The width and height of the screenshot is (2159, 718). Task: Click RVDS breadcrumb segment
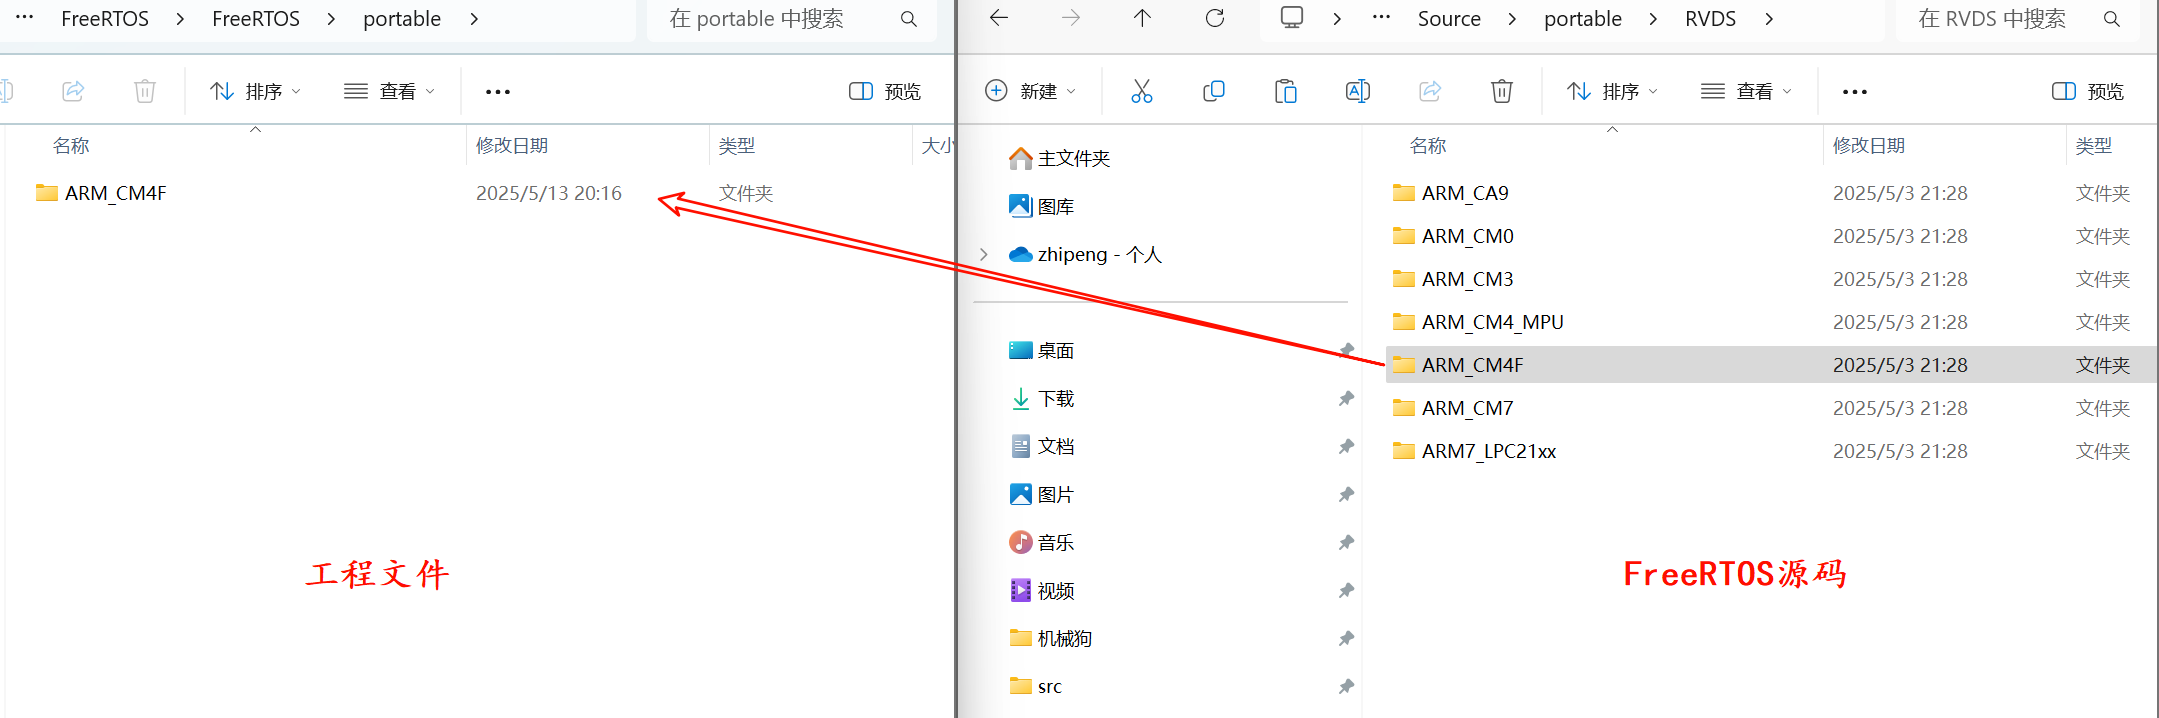pos(1710,19)
